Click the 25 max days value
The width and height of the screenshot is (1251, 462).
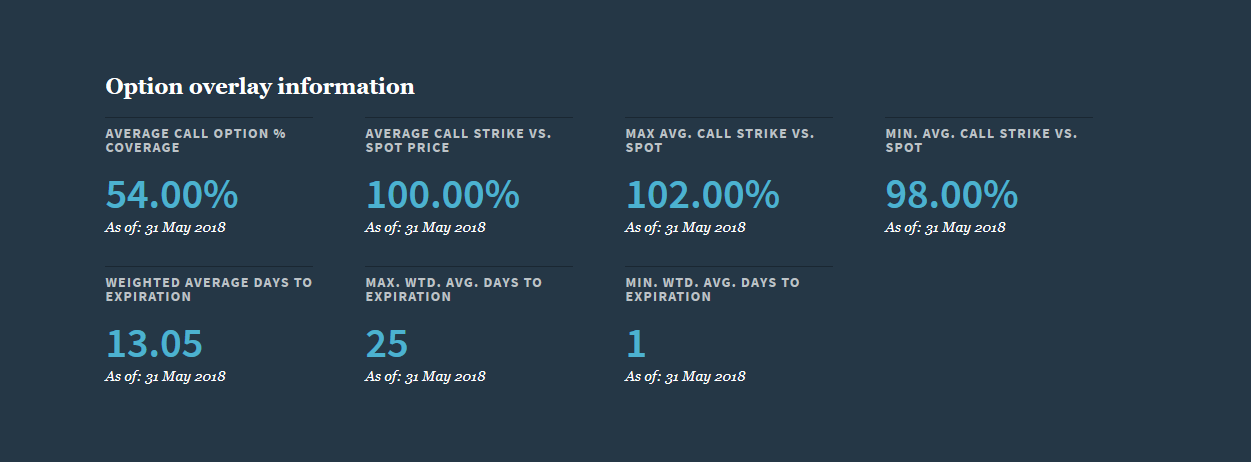tap(386, 344)
